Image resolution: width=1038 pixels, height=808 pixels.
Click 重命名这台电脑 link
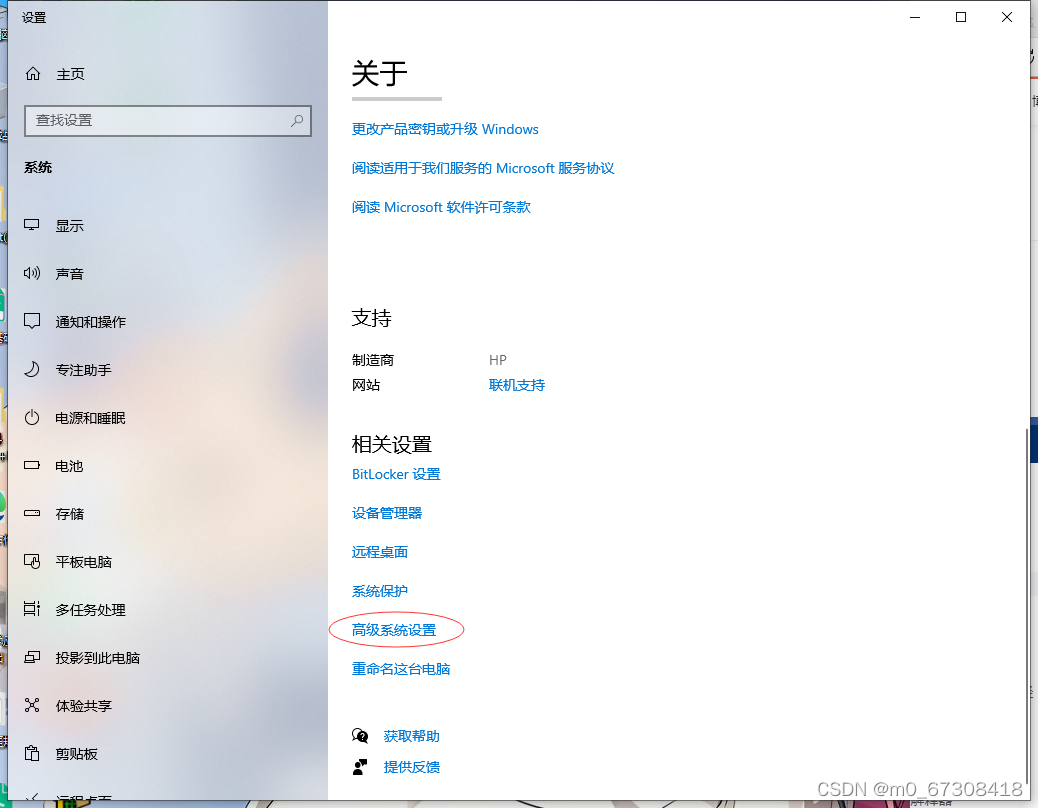[401, 669]
